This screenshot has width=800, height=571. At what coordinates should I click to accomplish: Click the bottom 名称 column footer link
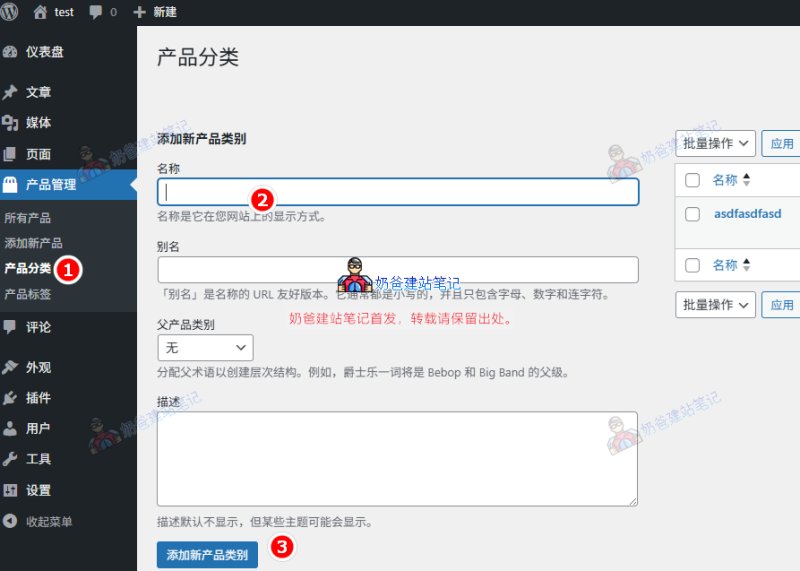(725, 265)
